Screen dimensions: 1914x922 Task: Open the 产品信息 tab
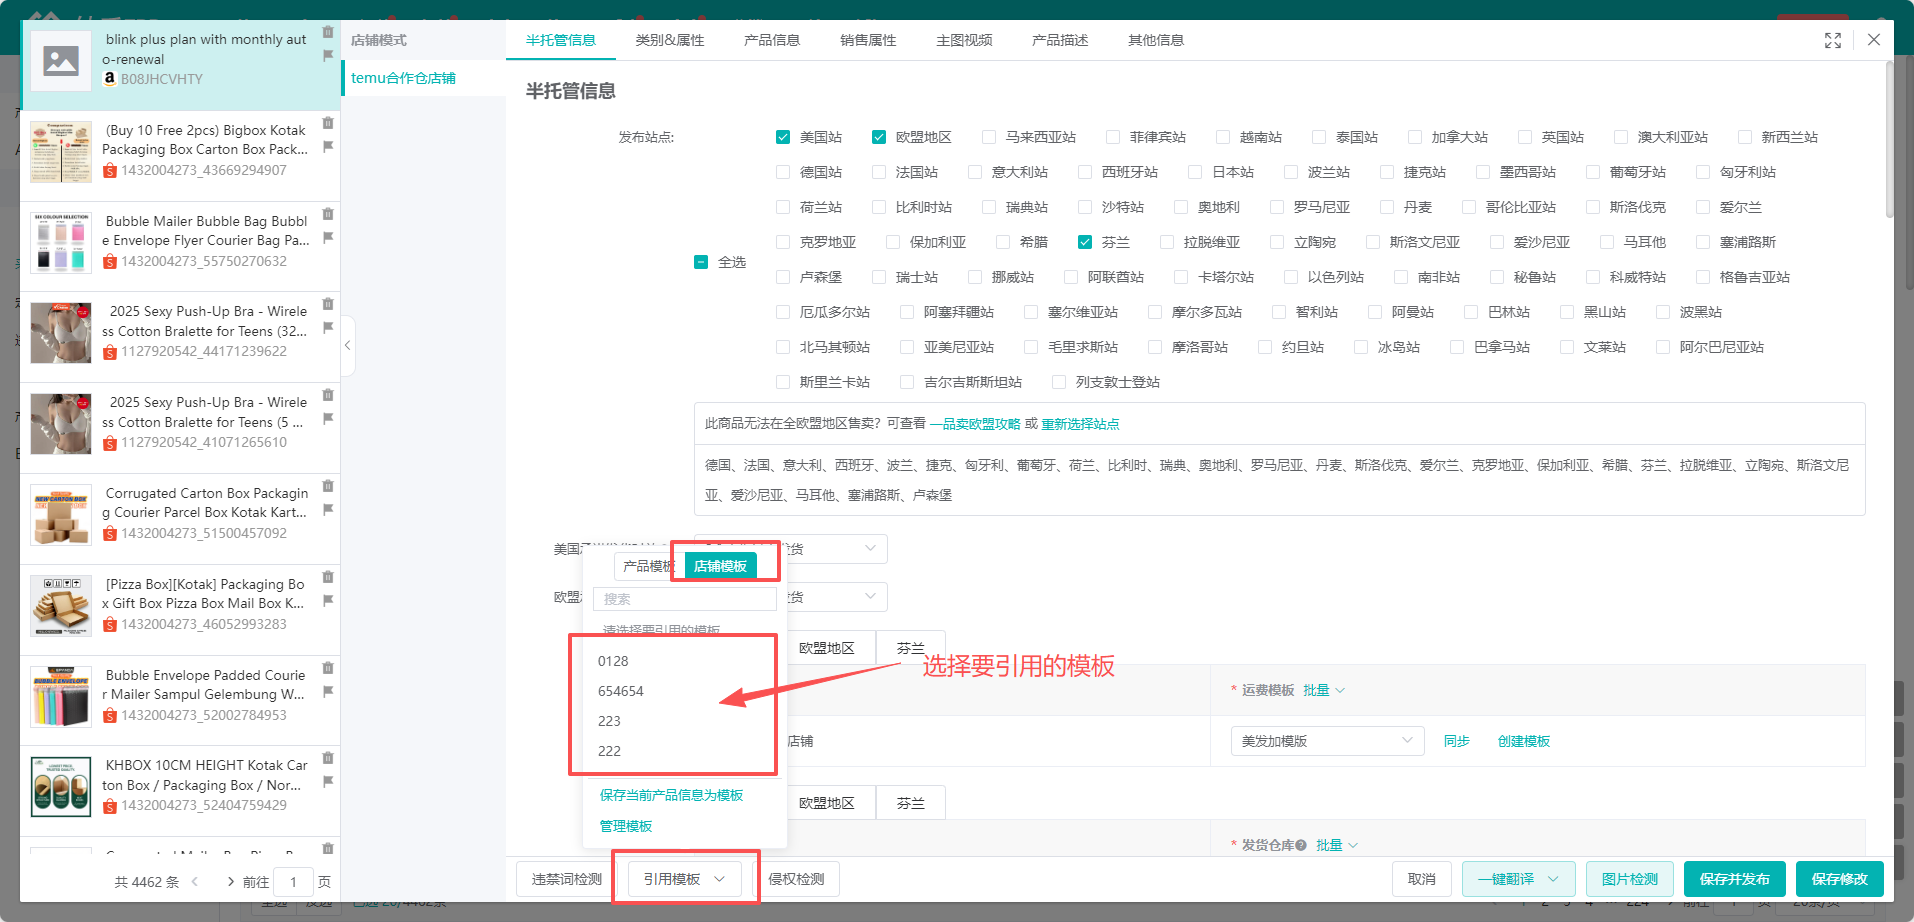coord(772,40)
